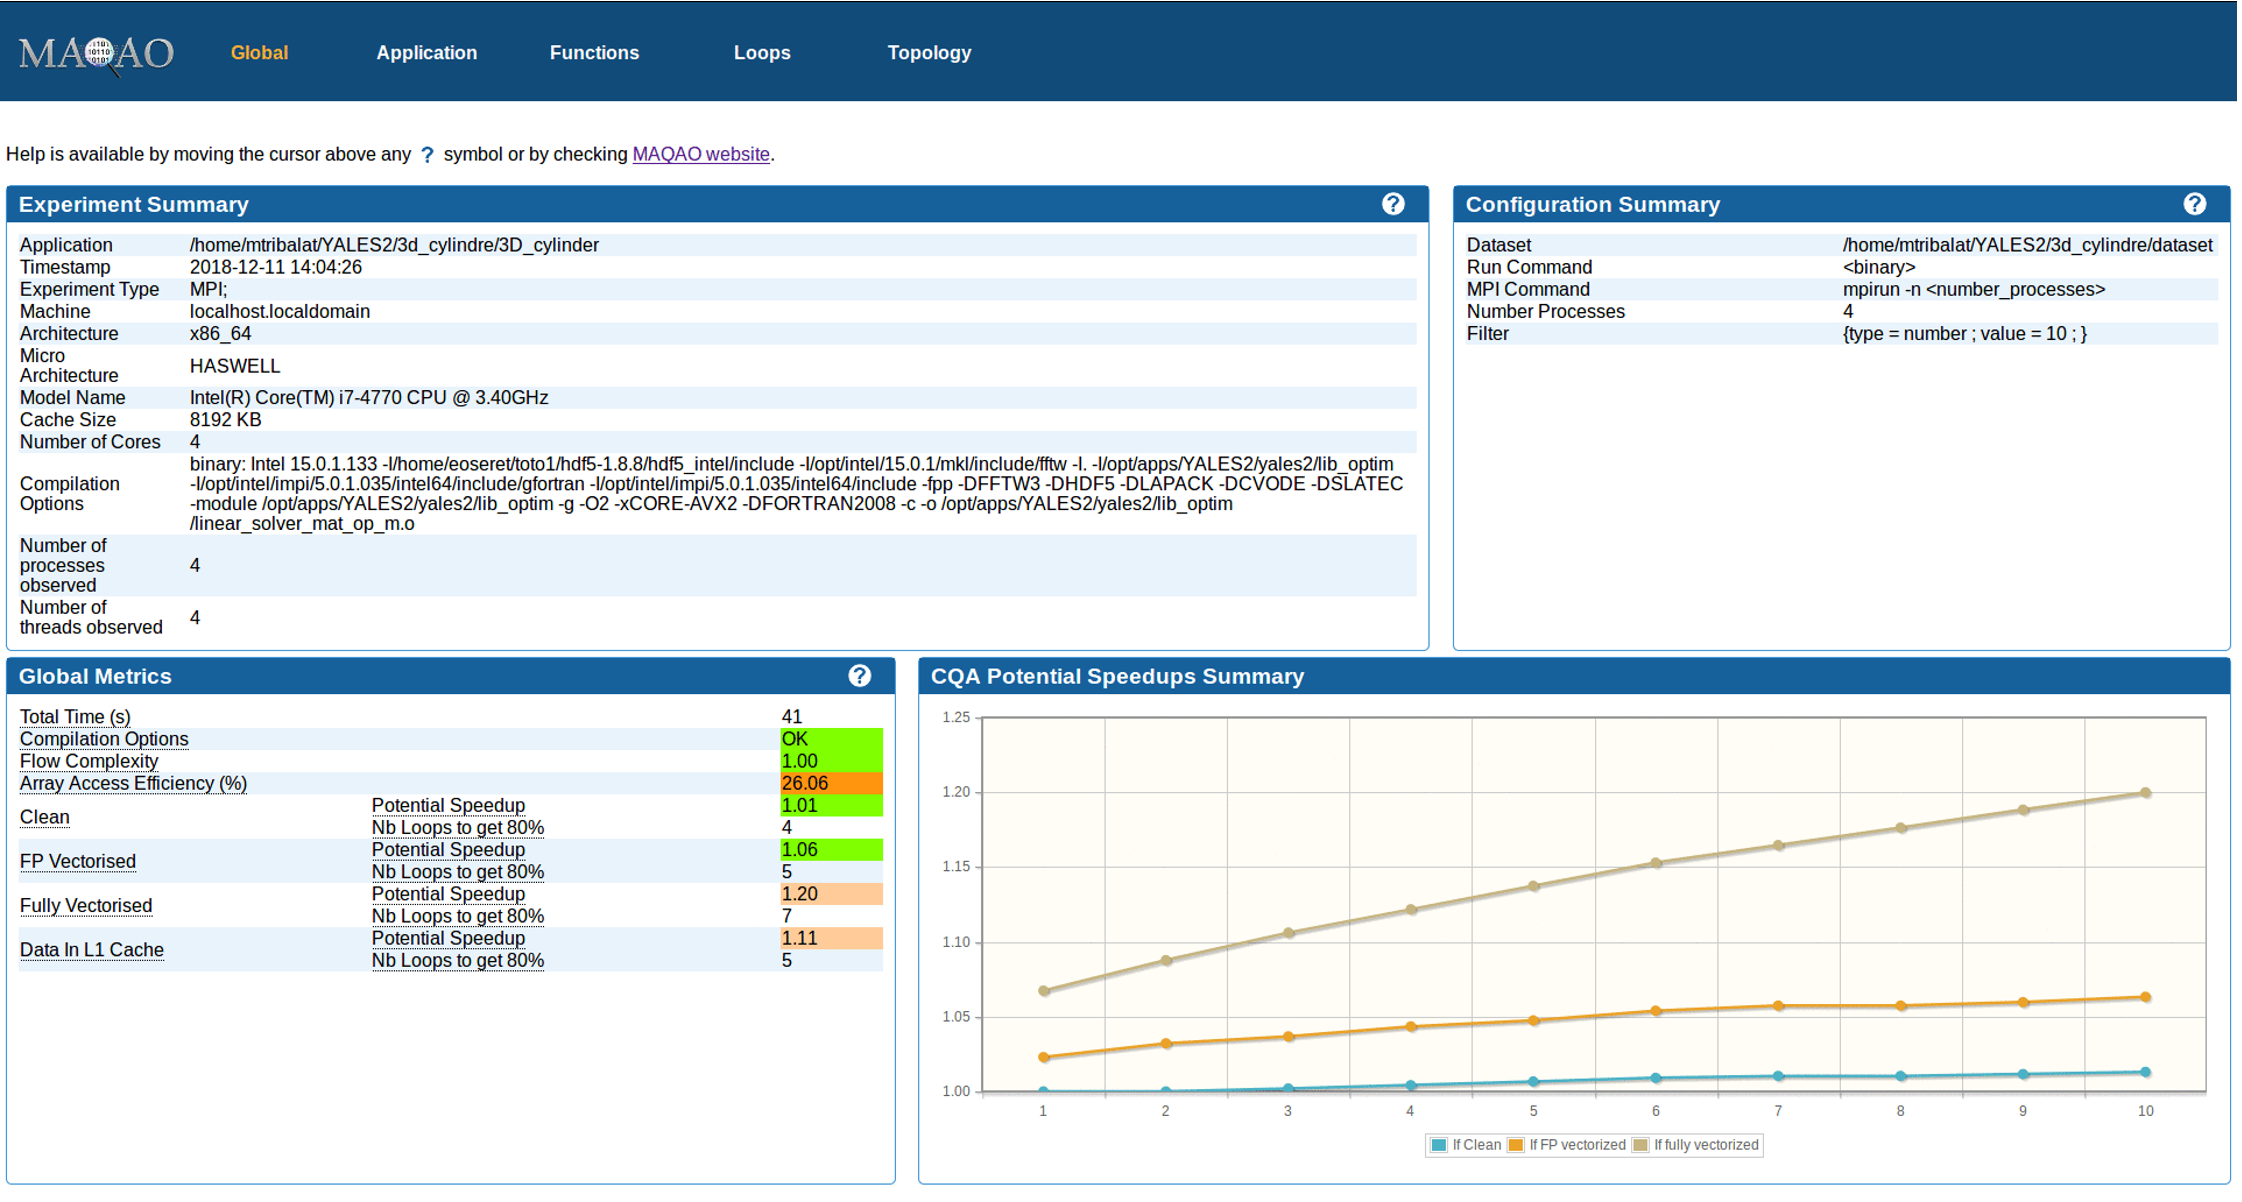This screenshot has height=1202, width=2242.
Task: Click the orange 26.06 efficiency value cell
Action: pyautogui.click(x=830, y=783)
